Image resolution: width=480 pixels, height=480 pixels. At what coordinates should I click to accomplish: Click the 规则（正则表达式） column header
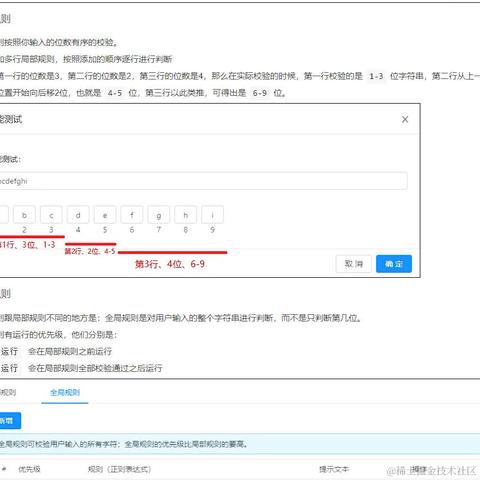119,469
